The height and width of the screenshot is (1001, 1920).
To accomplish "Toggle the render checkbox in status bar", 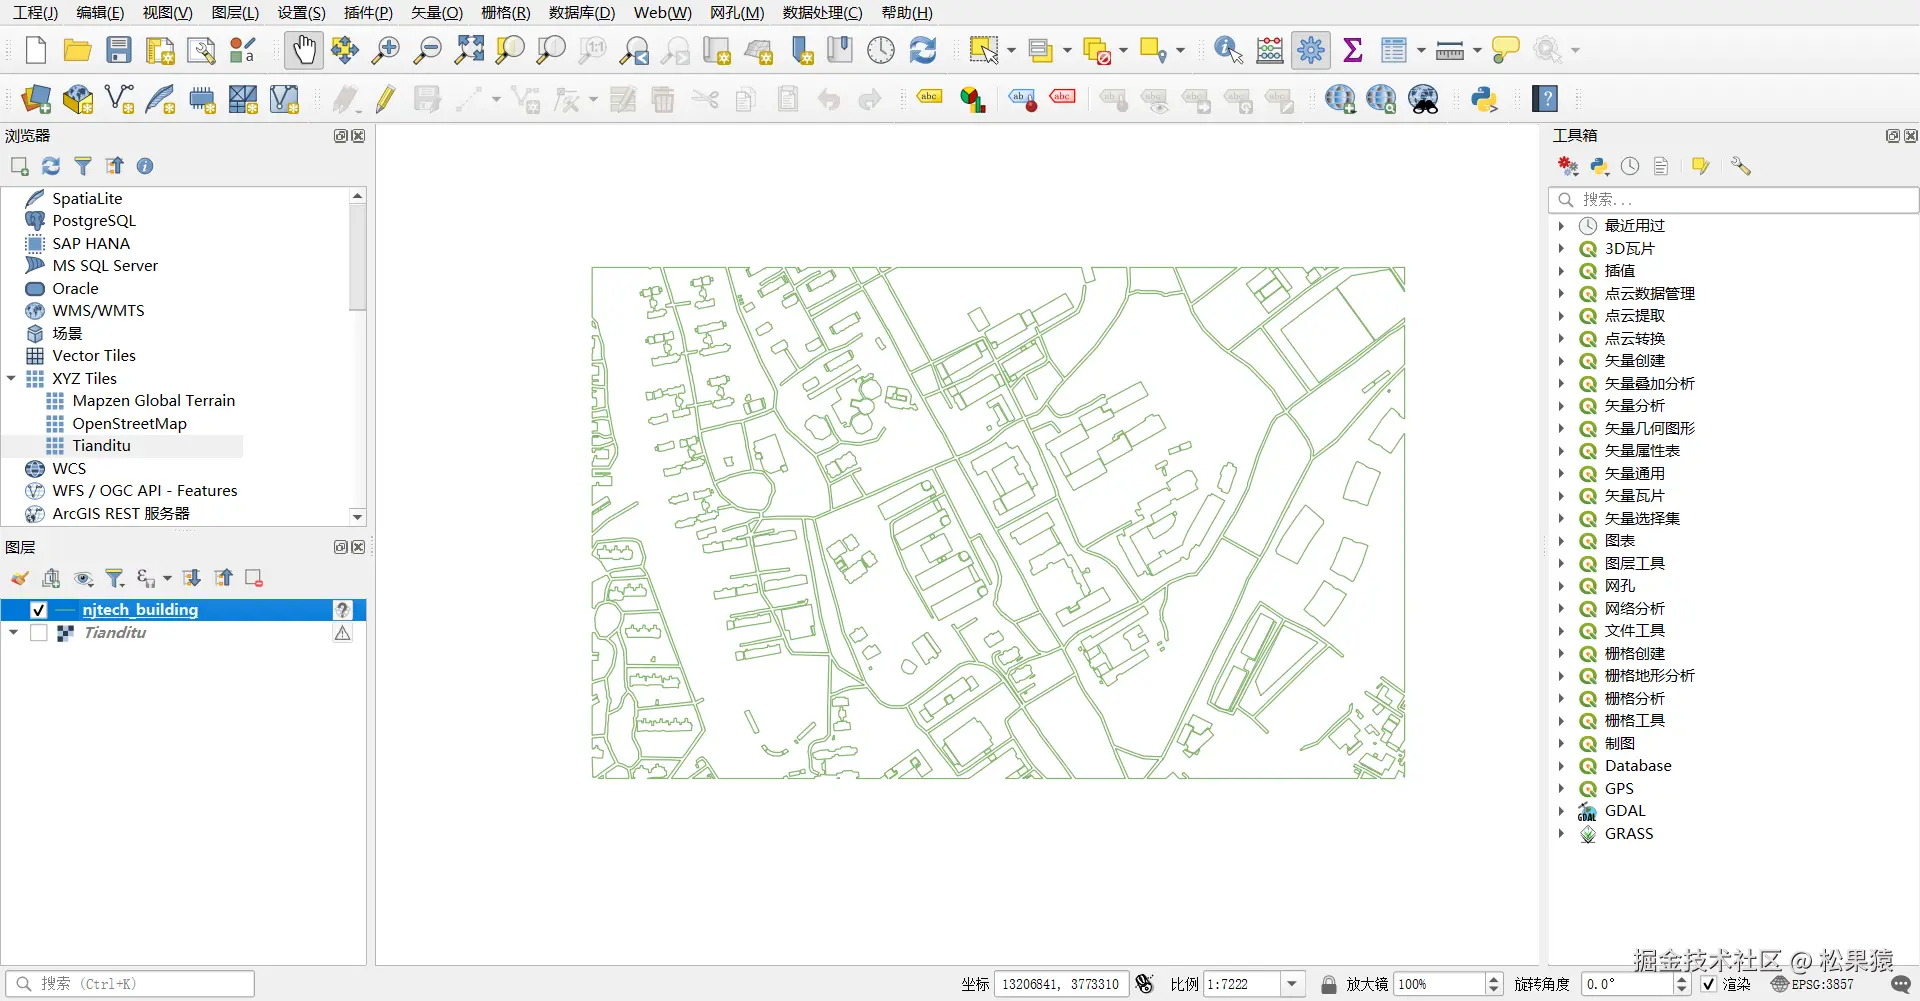I will pyautogui.click(x=1709, y=984).
